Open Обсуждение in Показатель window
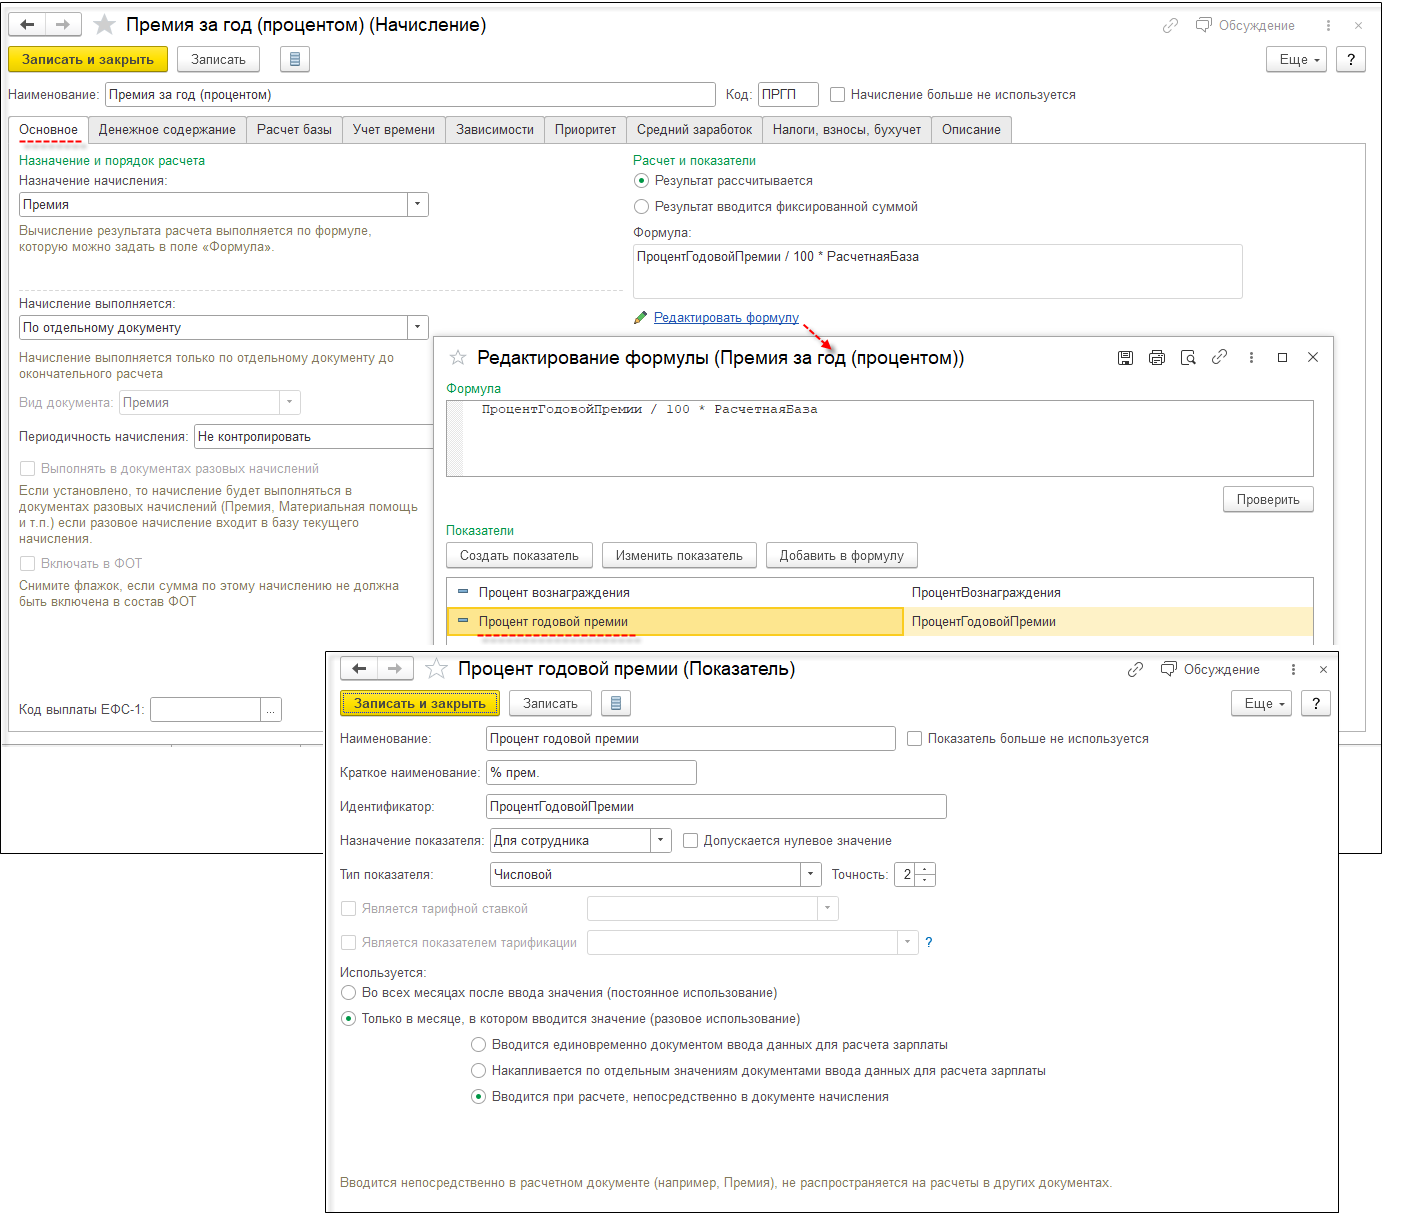The height and width of the screenshot is (1228, 1419). (x=1210, y=669)
